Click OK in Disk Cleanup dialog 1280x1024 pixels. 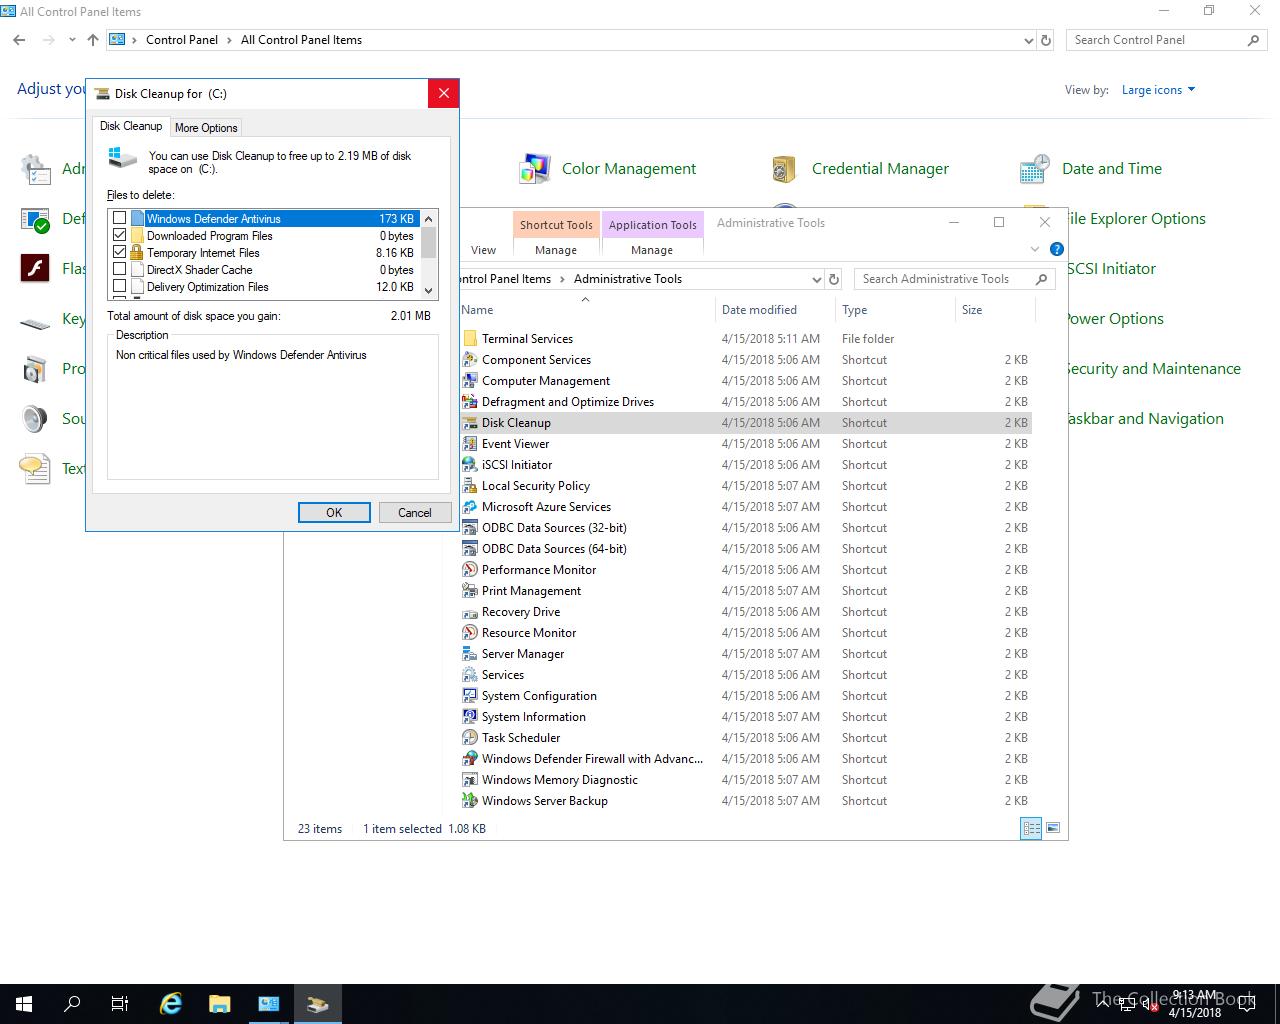[x=334, y=512]
